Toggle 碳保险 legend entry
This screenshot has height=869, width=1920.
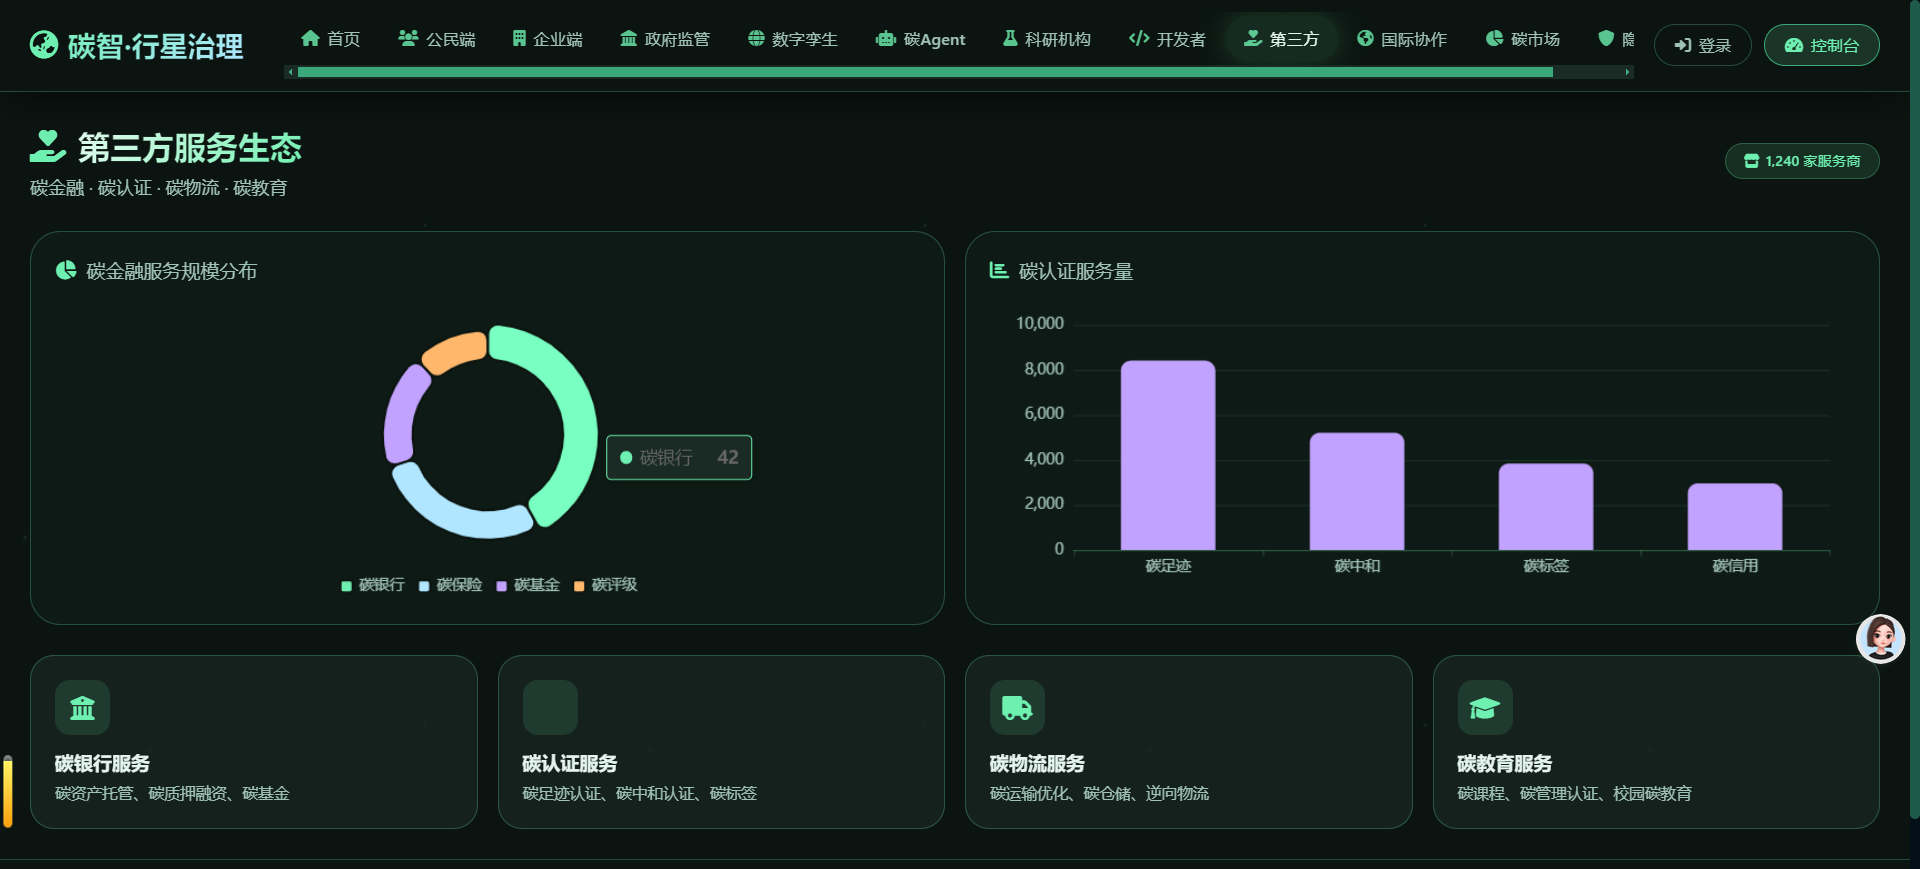point(450,585)
